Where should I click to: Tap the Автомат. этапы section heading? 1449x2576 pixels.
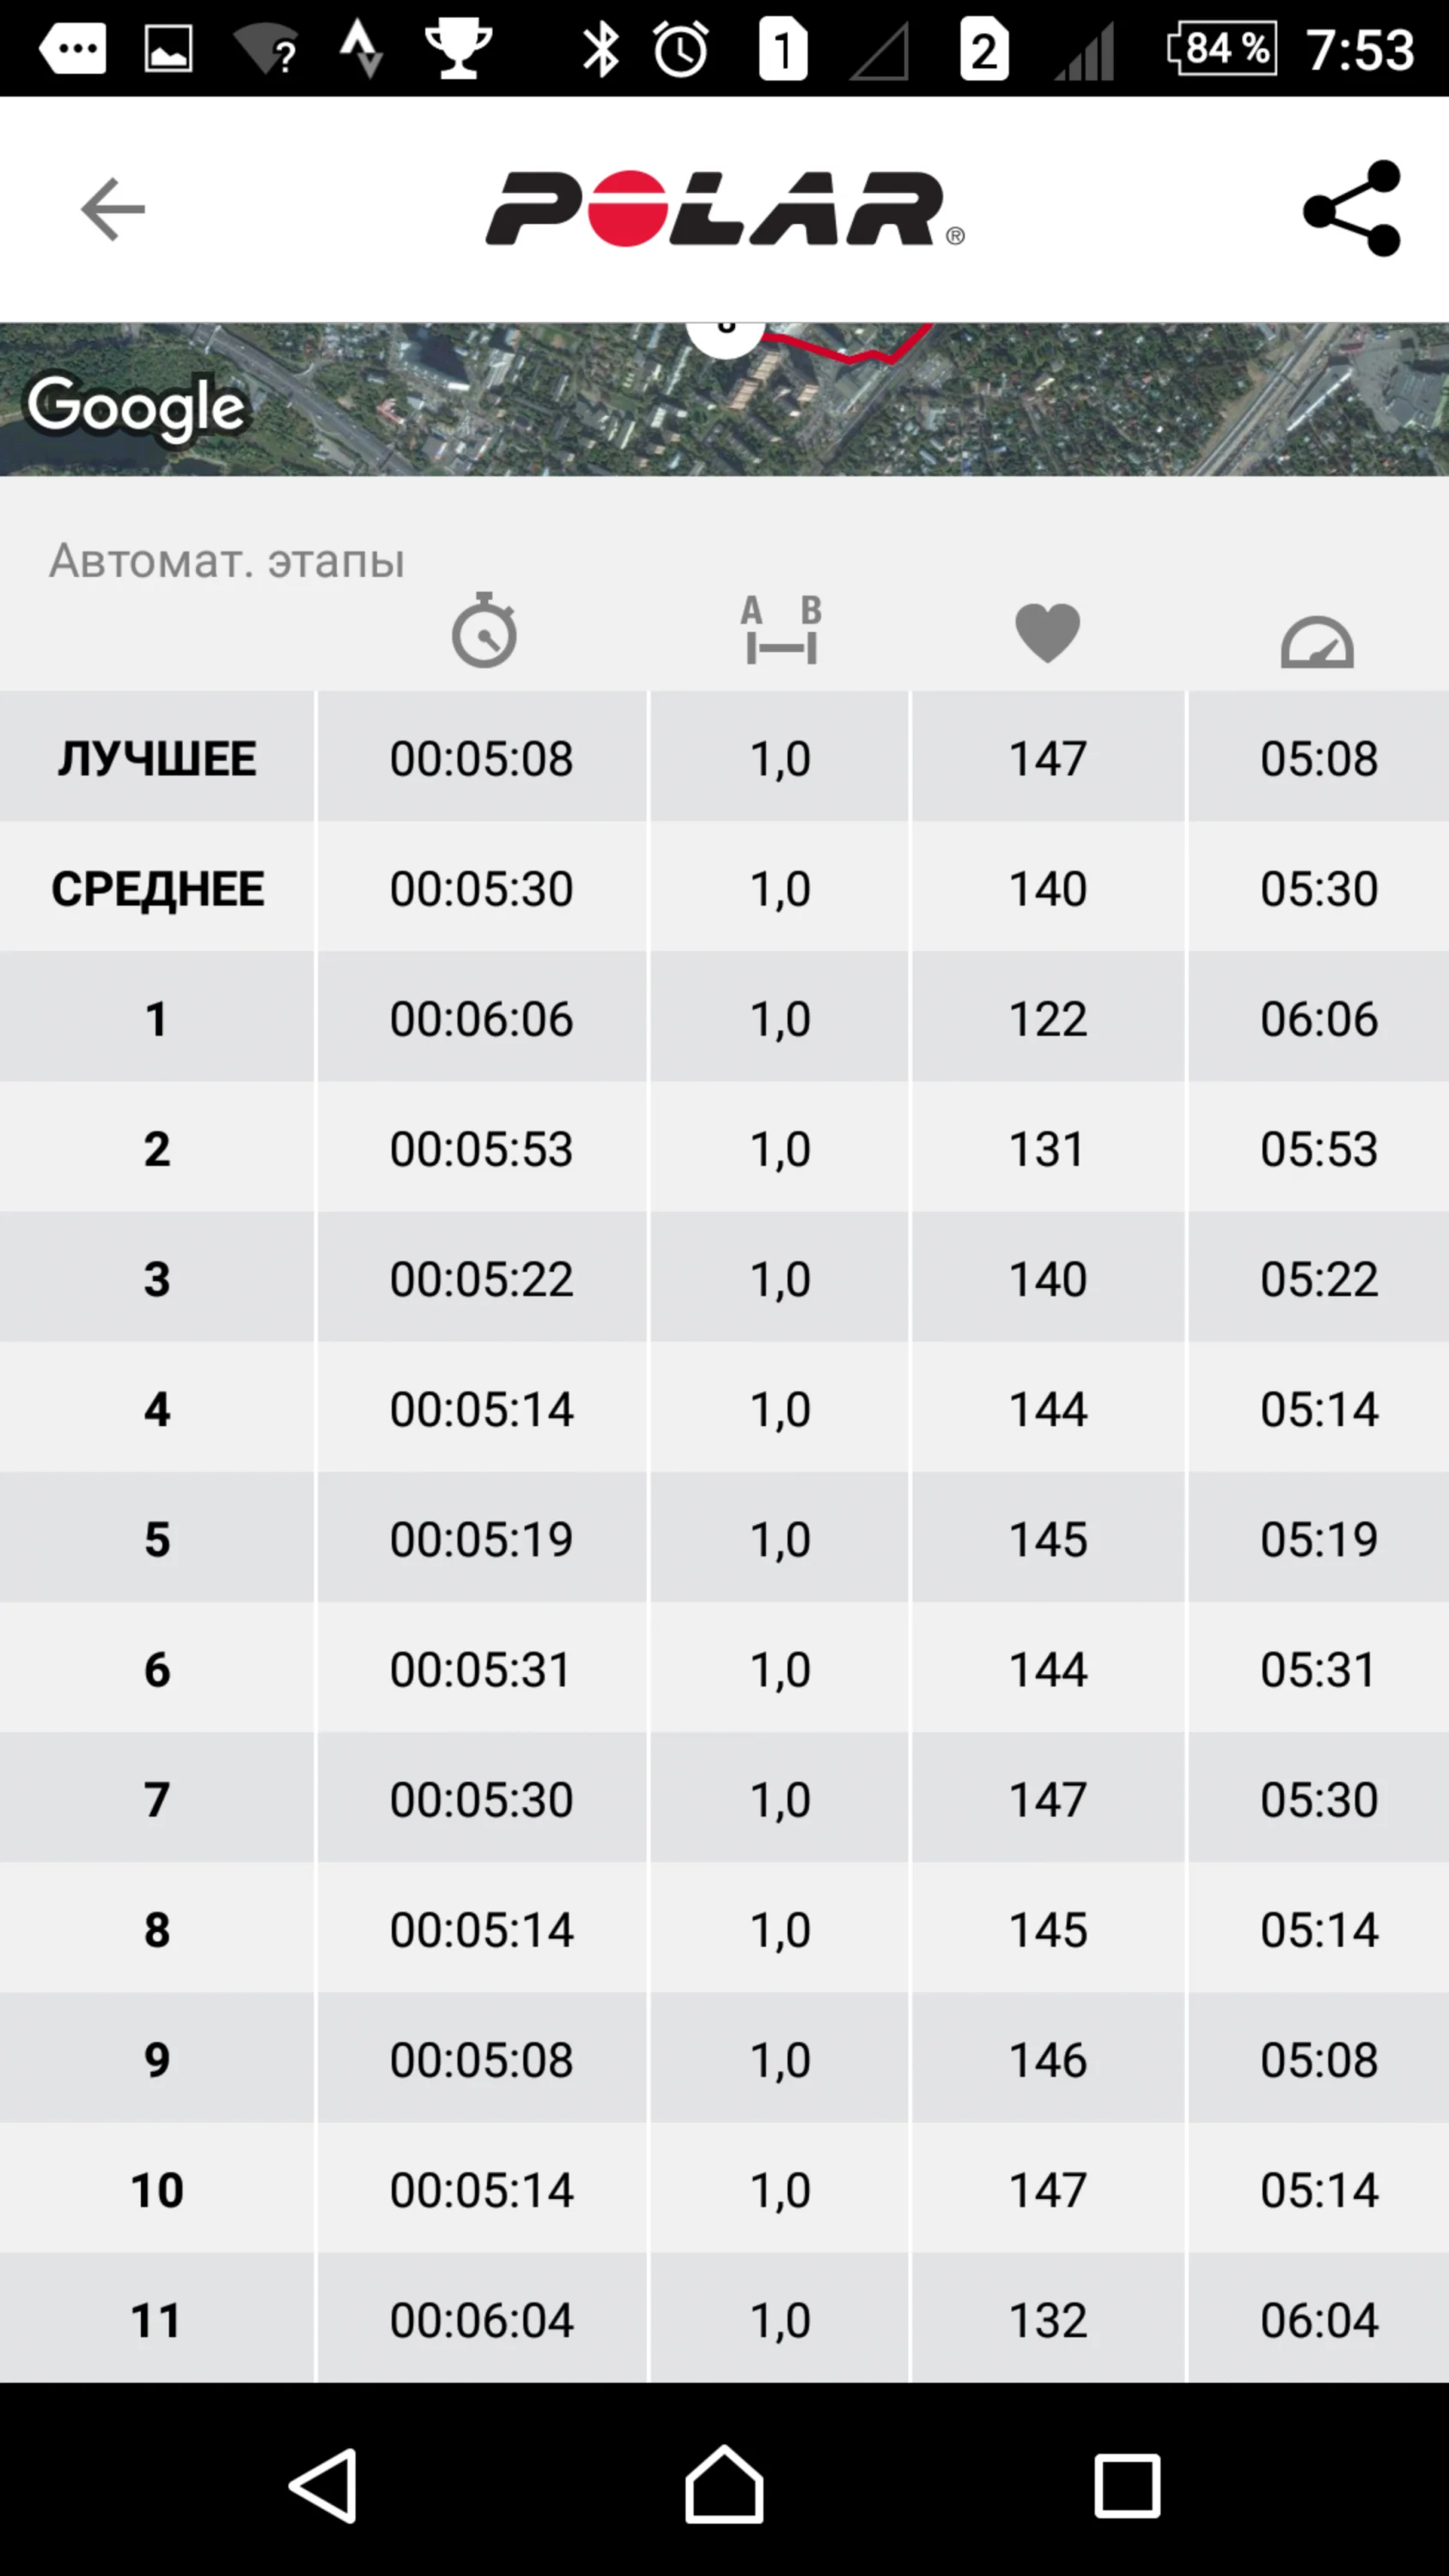[x=227, y=560]
